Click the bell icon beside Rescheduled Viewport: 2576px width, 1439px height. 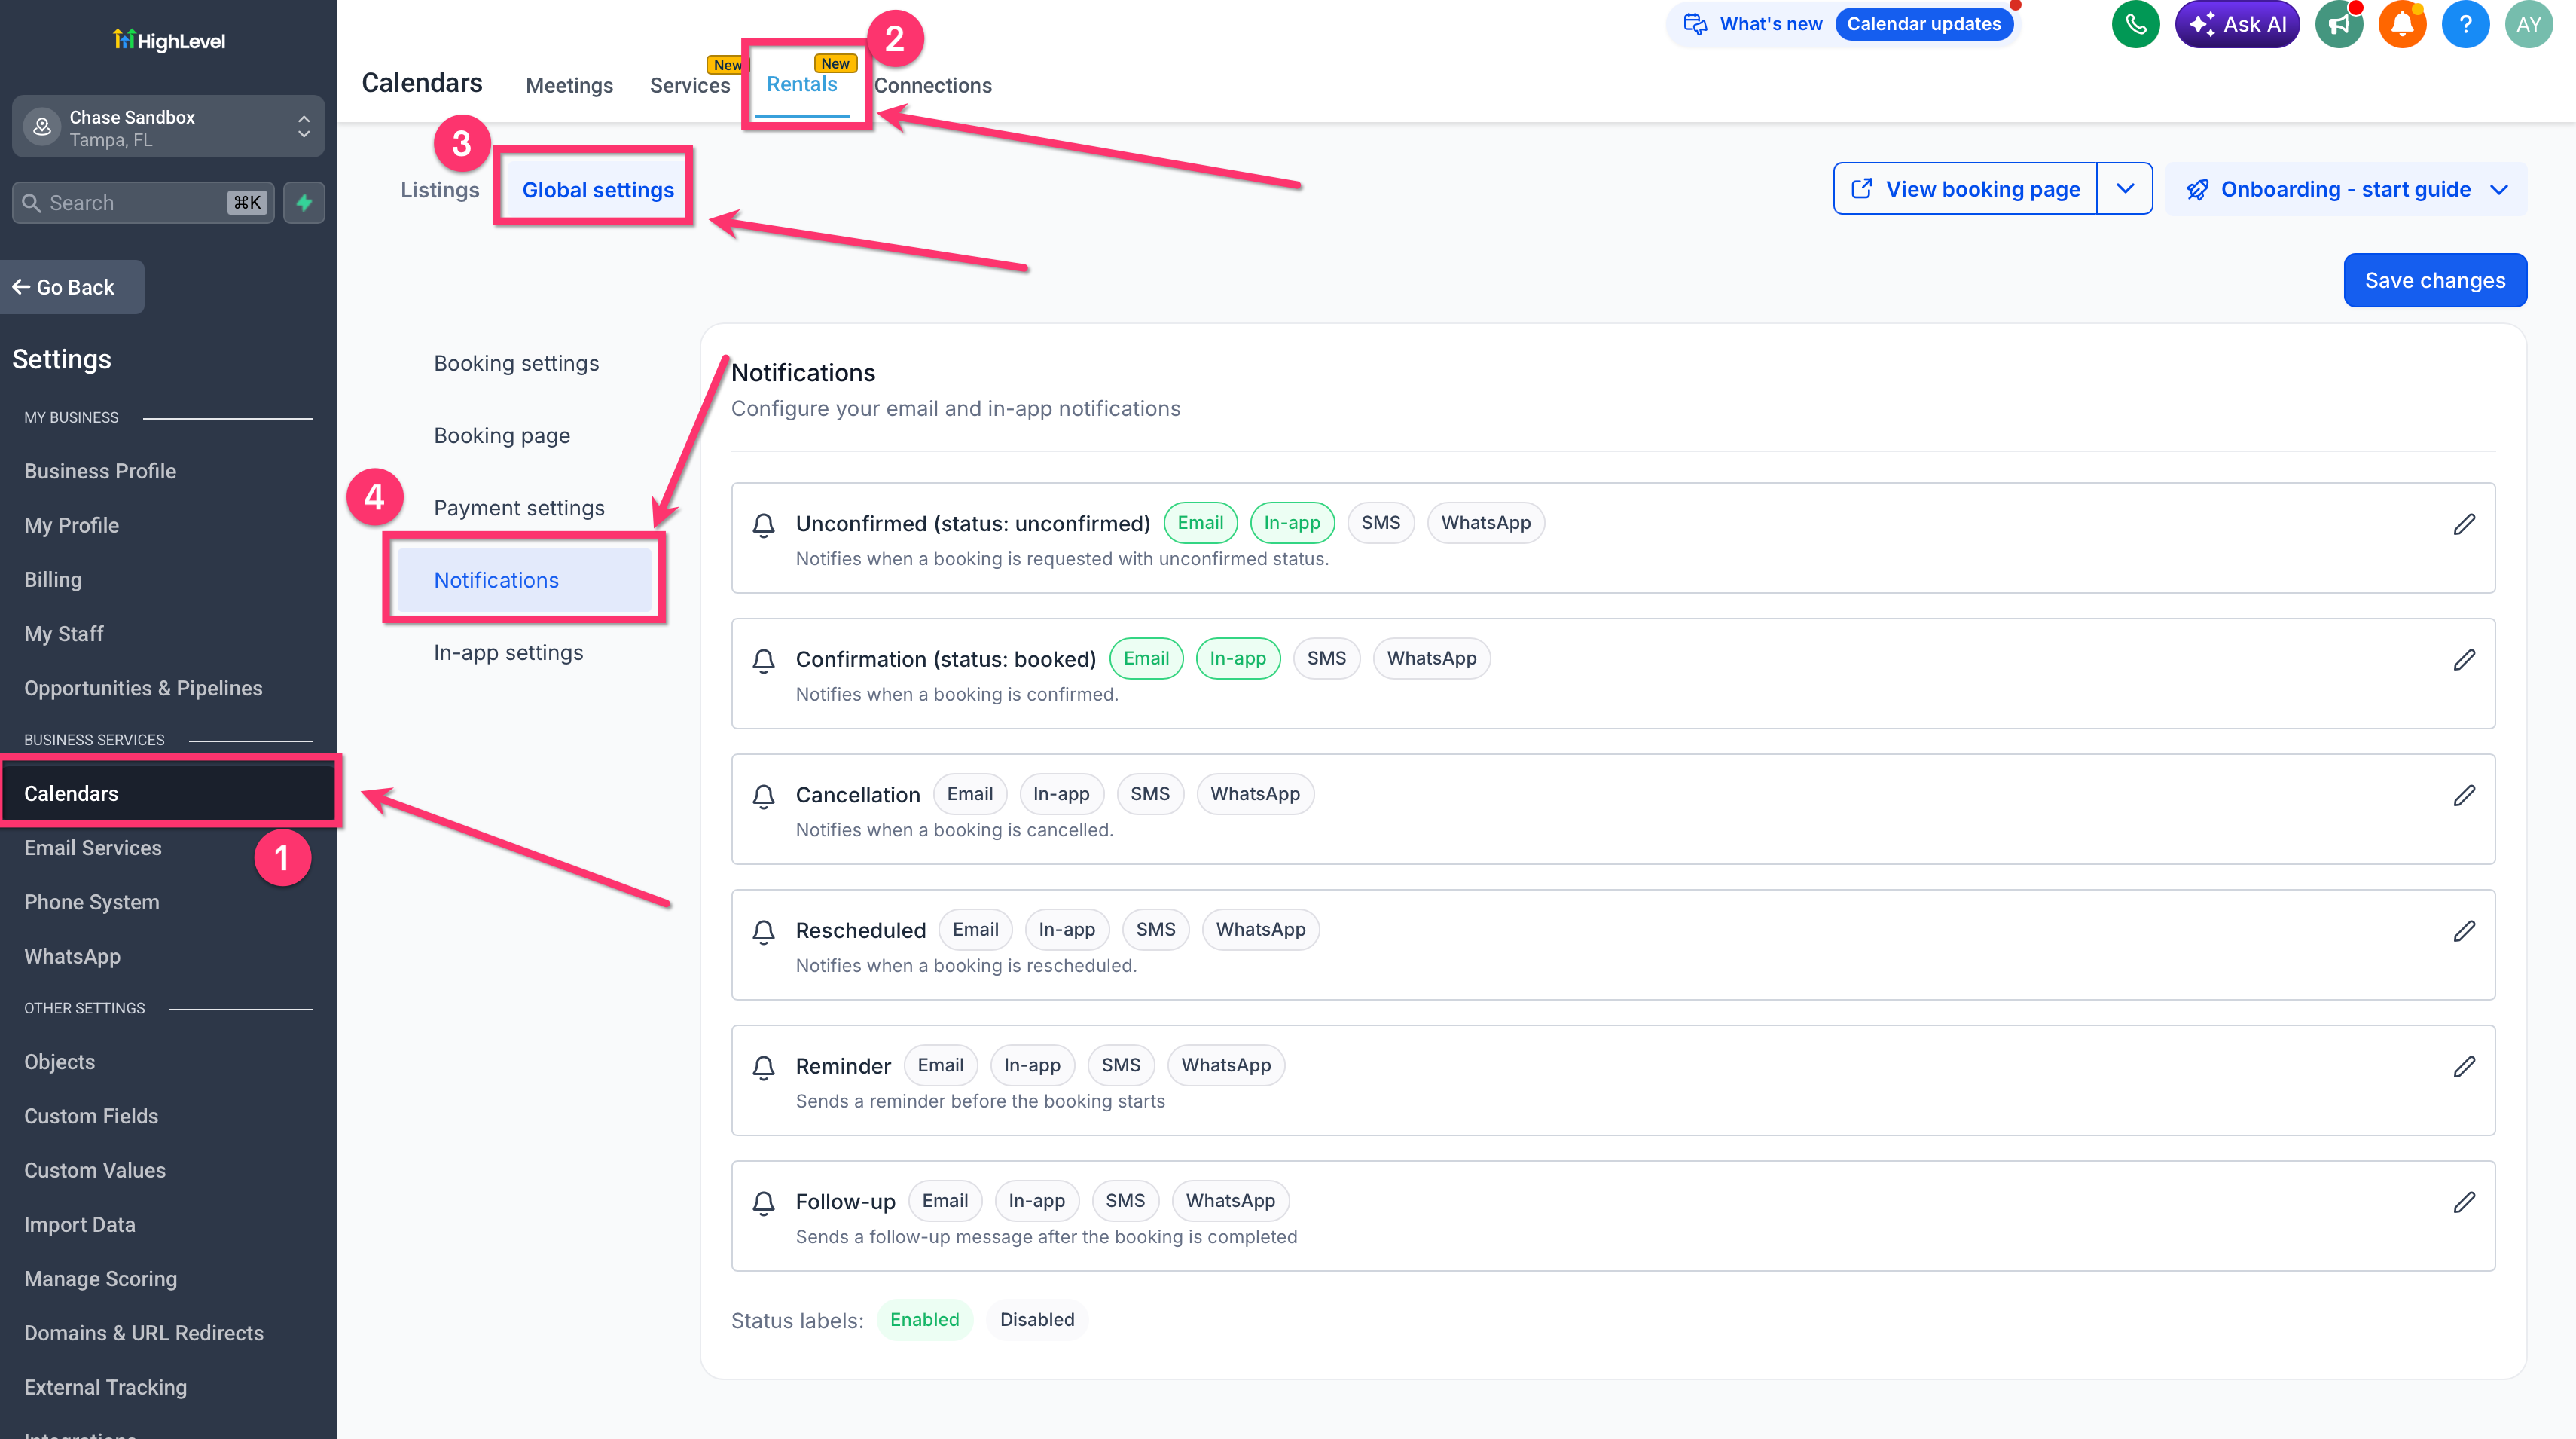click(763, 932)
